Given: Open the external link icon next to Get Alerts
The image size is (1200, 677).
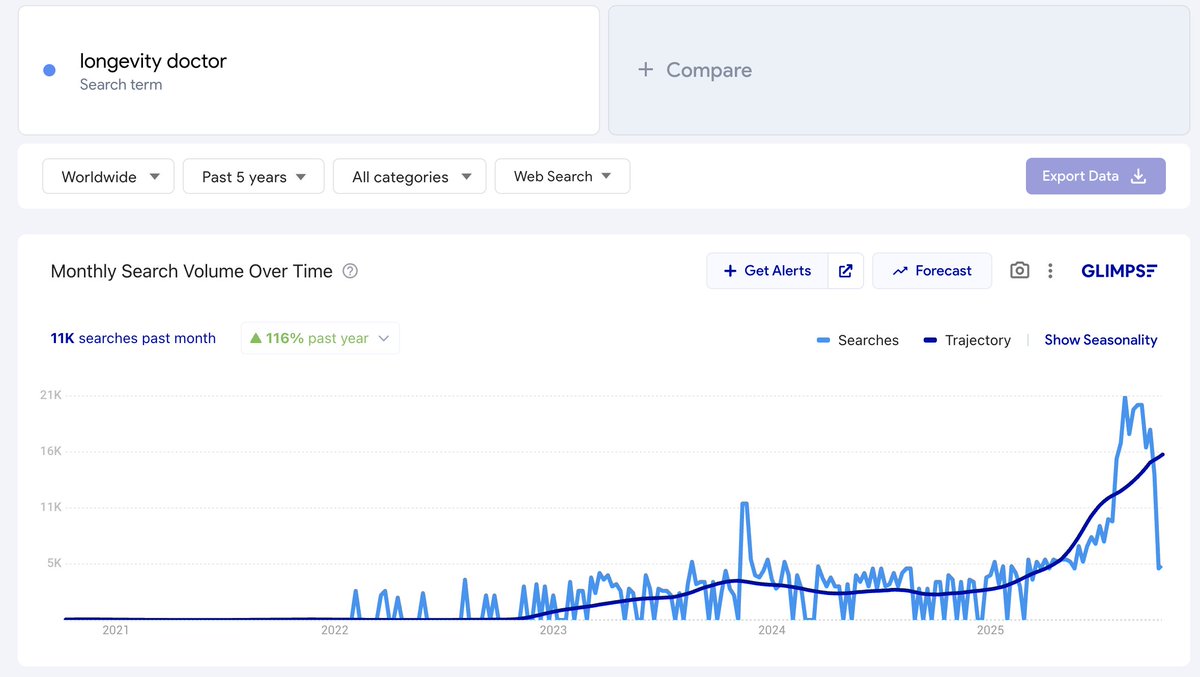Looking at the screenshot, I should tap(846, 271).
